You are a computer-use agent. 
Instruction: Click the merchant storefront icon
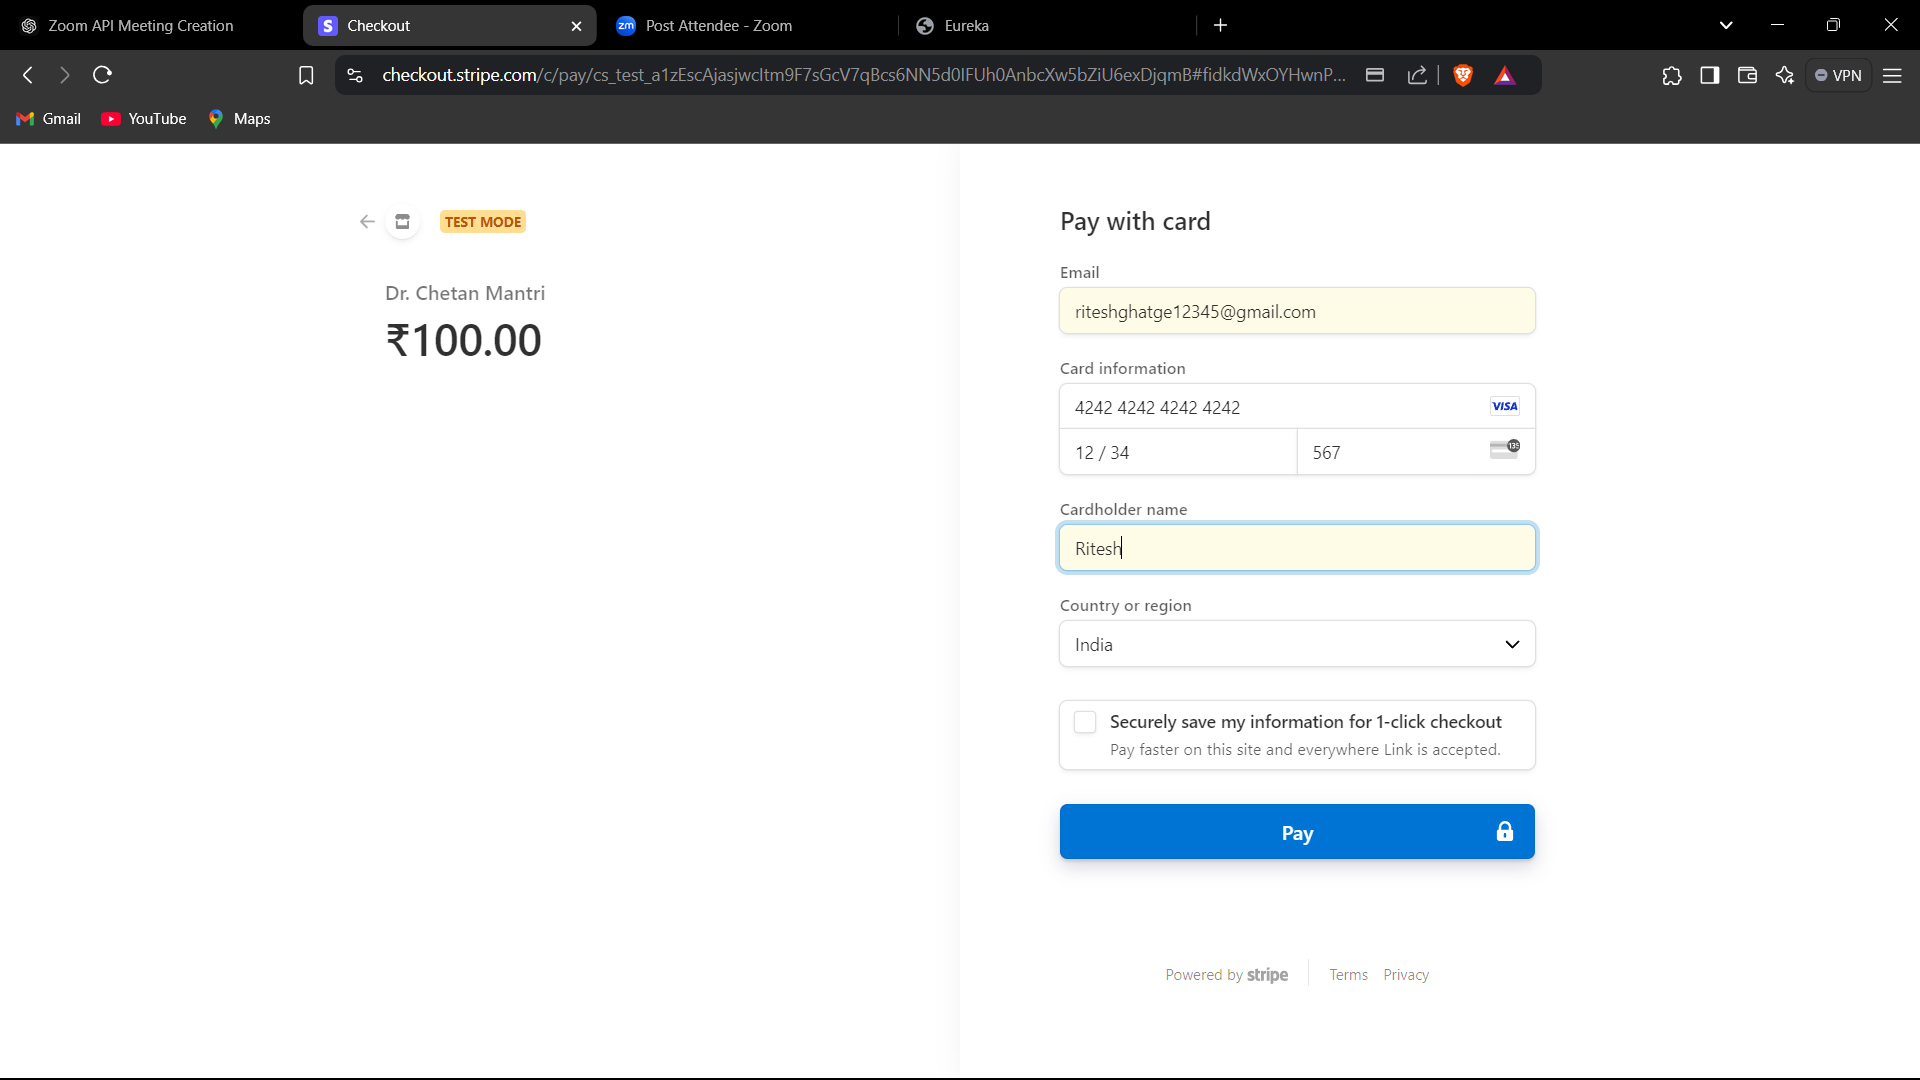tap(402, 222)
